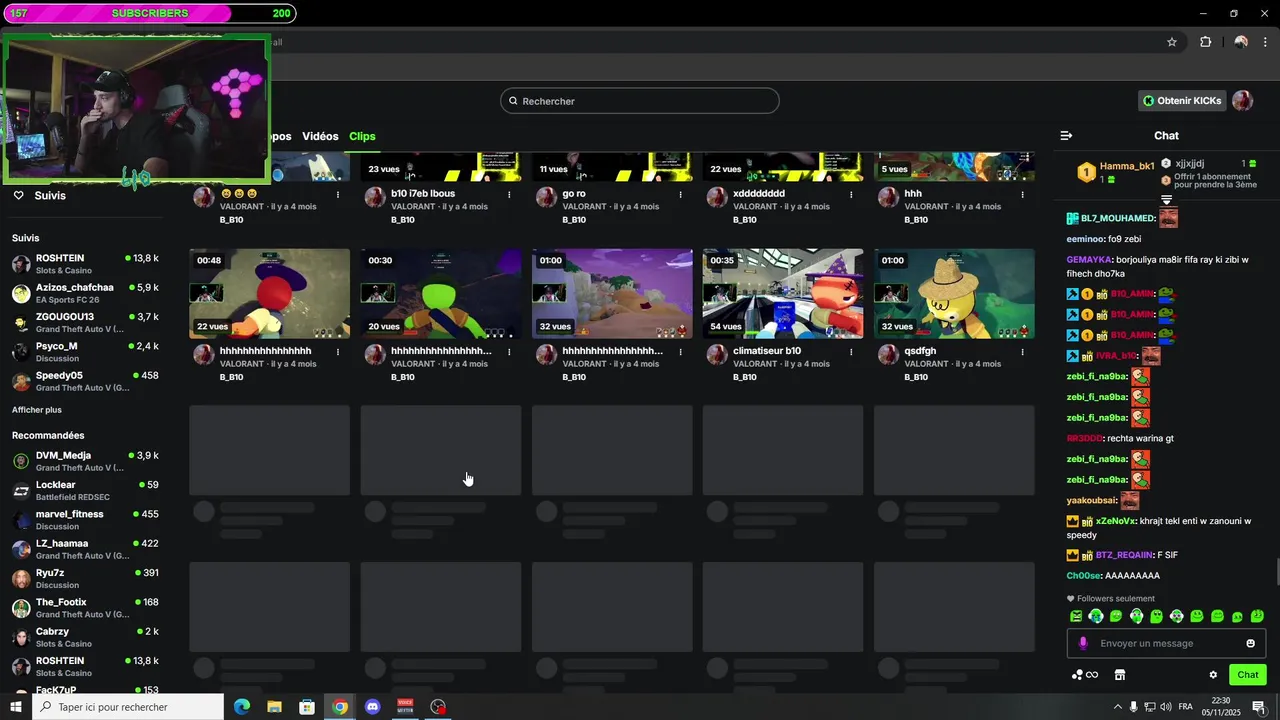Open the browser extensions puzzle icon

pos(1205,42)
